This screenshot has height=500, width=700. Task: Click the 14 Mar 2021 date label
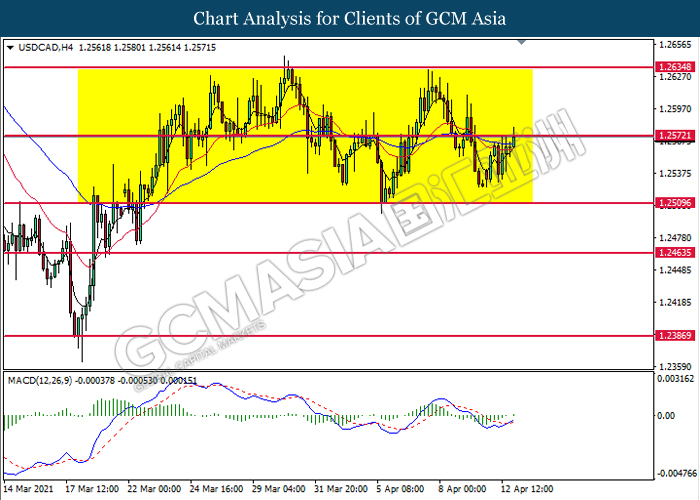pyautogui.click(x=29, y=489)
